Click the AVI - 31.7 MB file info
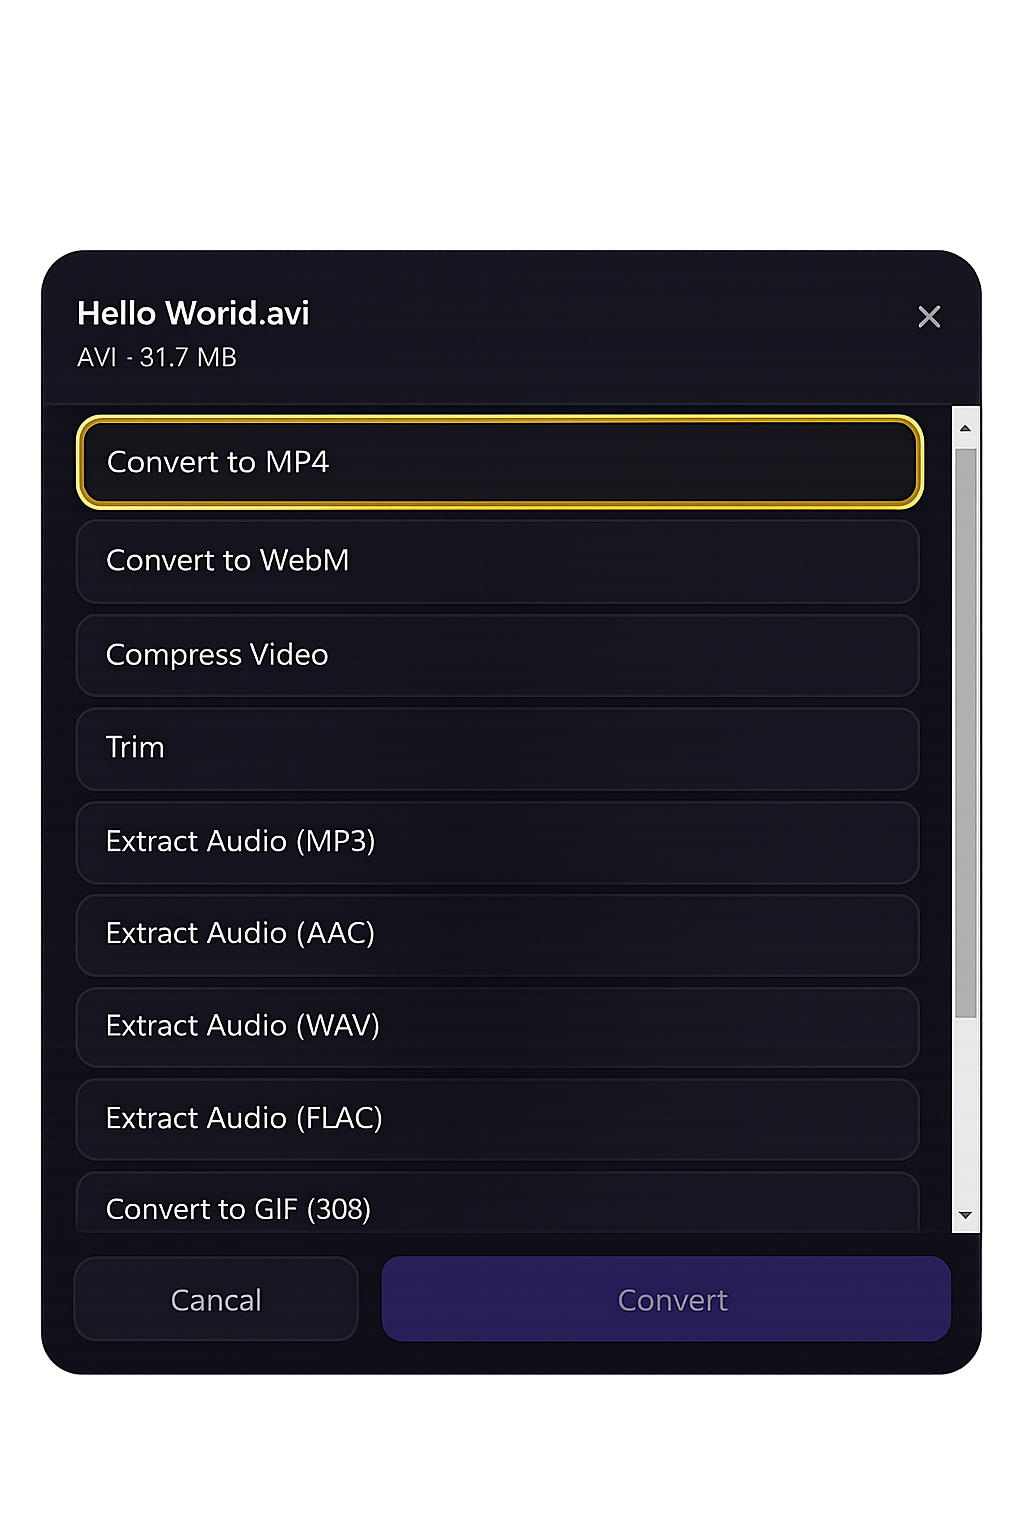The width and height of the screenshot is (1024, 1536). coord(157,358)
